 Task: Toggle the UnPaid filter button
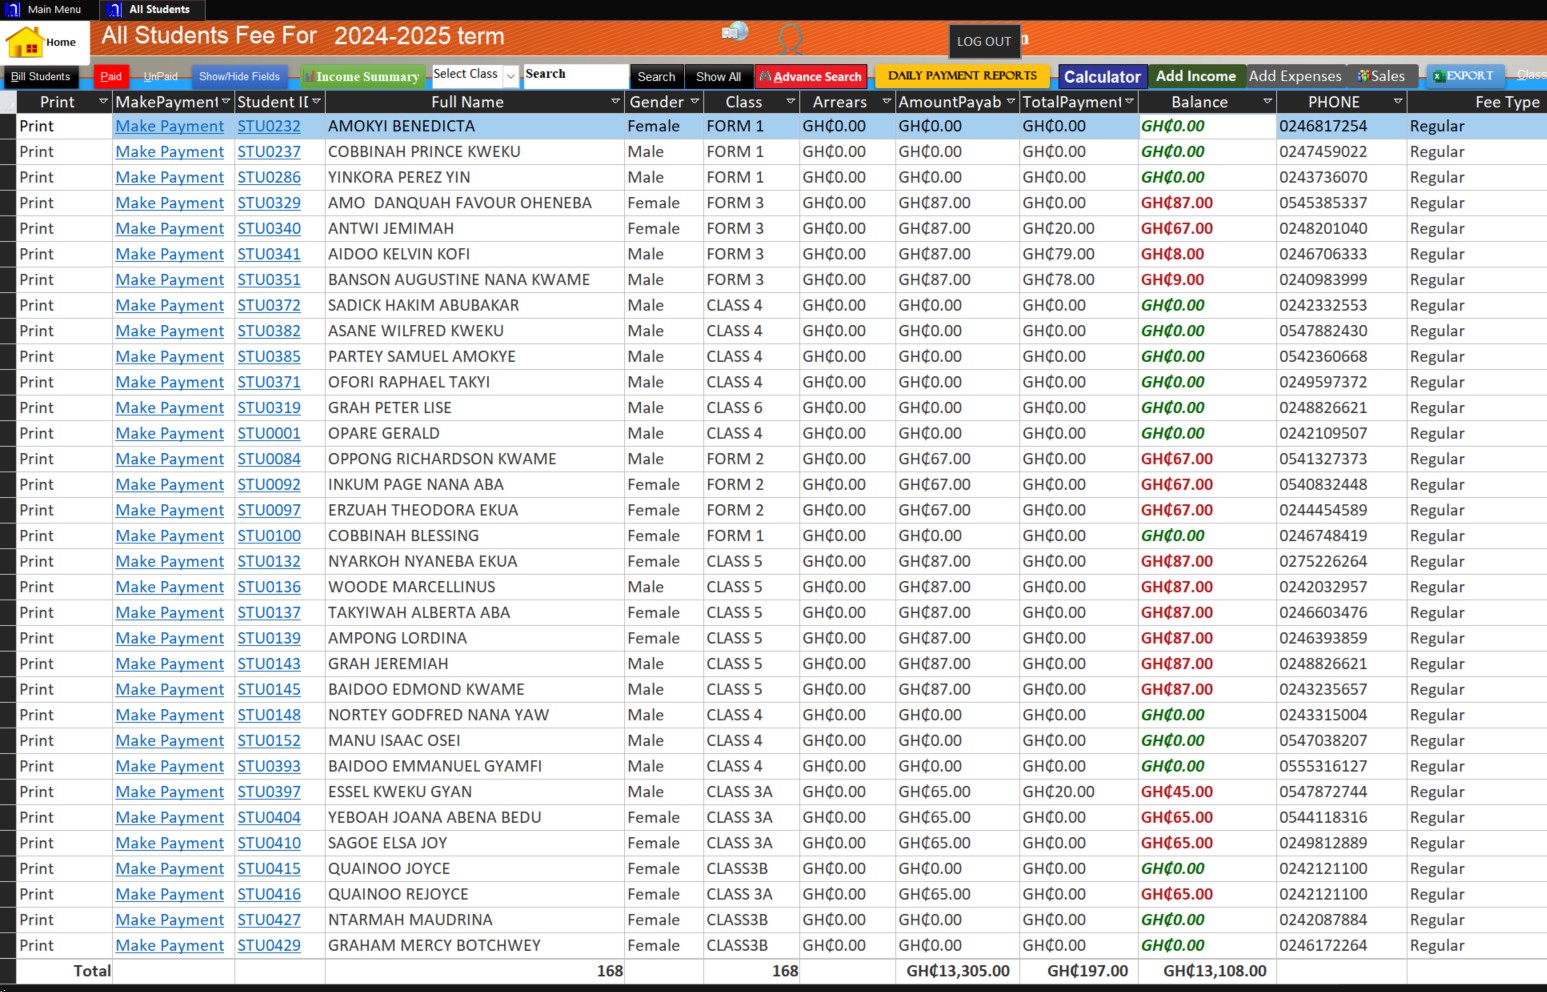pyautogui.click(x=160, y=77)
